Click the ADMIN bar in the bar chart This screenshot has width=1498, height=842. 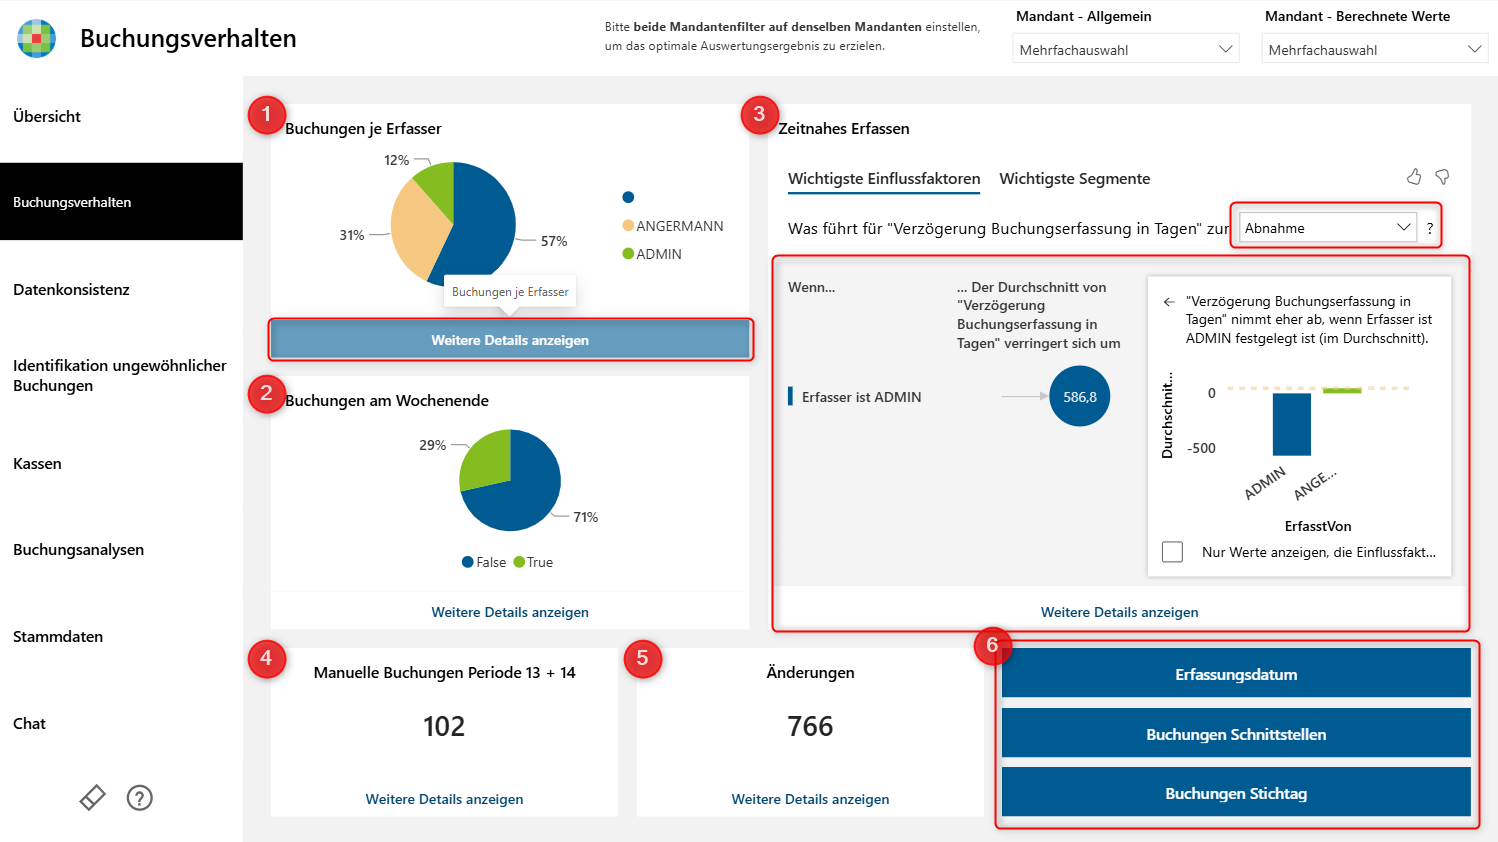coord(1291,424)
